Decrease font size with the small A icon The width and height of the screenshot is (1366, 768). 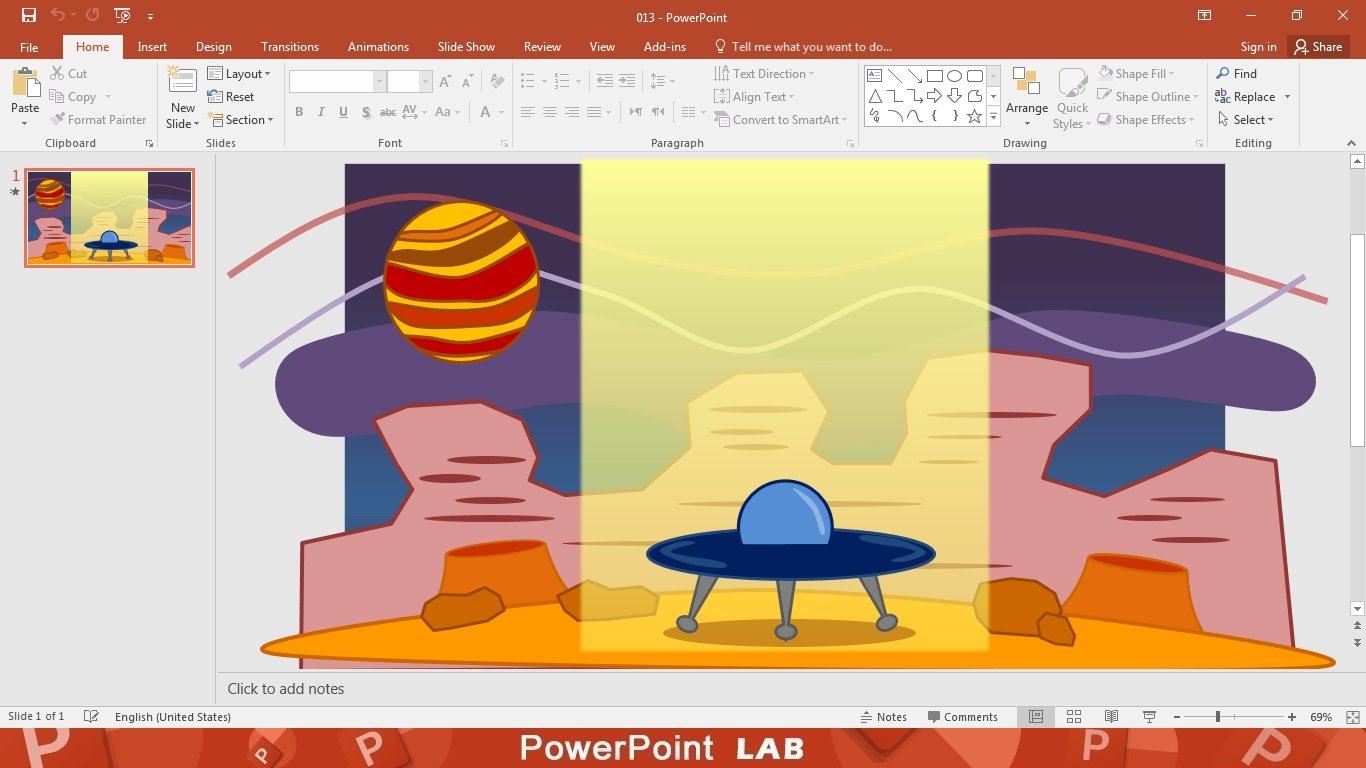pos(466,82)
